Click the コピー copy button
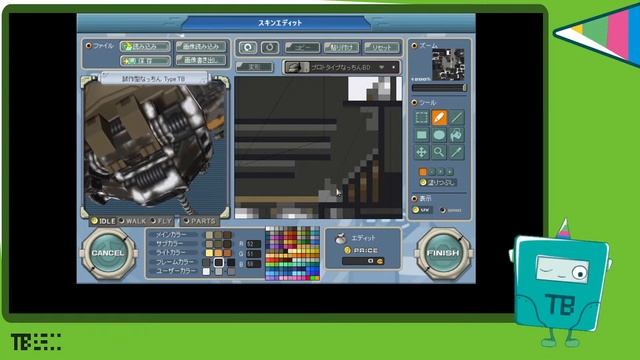The height and width of the screenshot is (360, 640). point(302,48)
